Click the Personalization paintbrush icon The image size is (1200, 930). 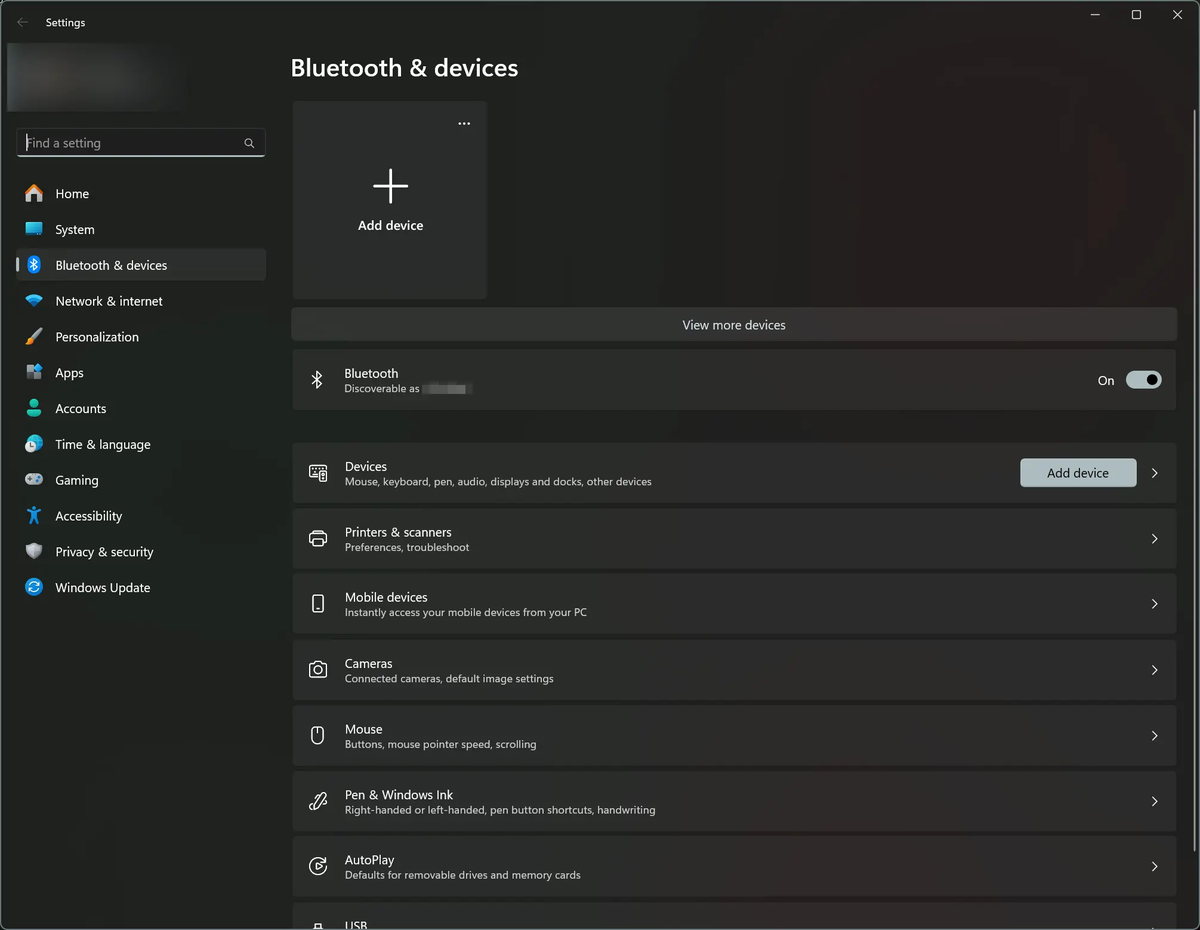[34, 337]
